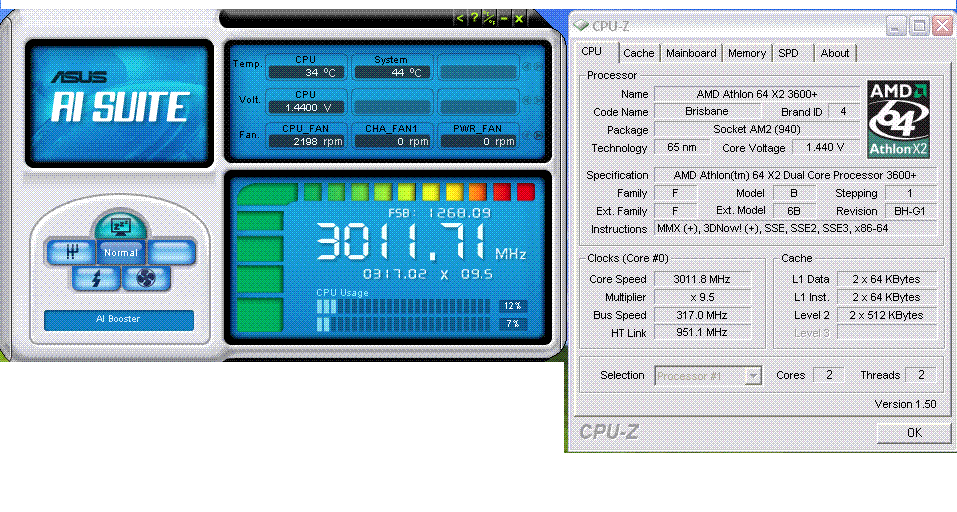Click the Core Speed value 3011.8 MHz
This screenshot has height=512, width=957.
click(x=702, y=279)
